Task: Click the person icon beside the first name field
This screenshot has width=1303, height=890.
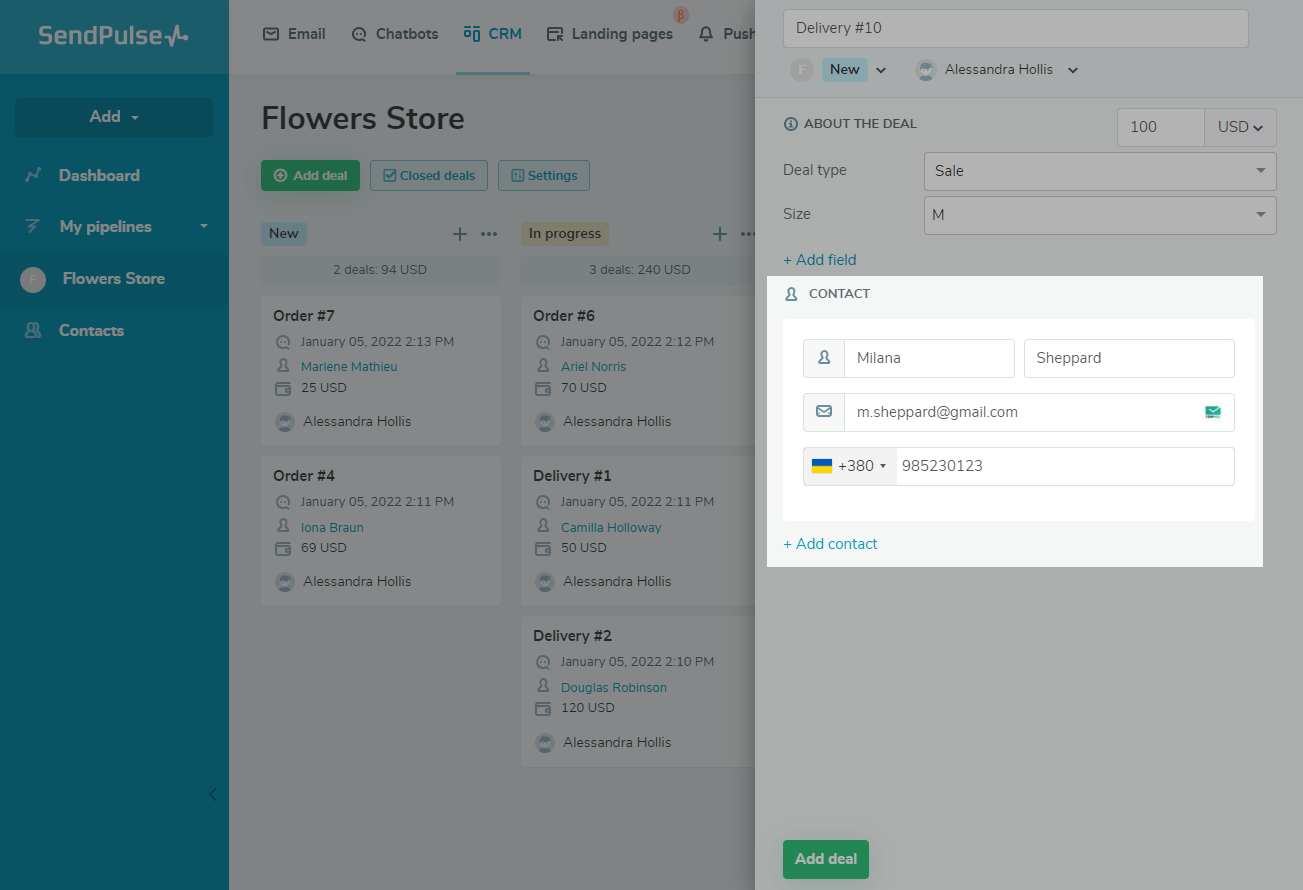Action: click(x=824, y=358)
